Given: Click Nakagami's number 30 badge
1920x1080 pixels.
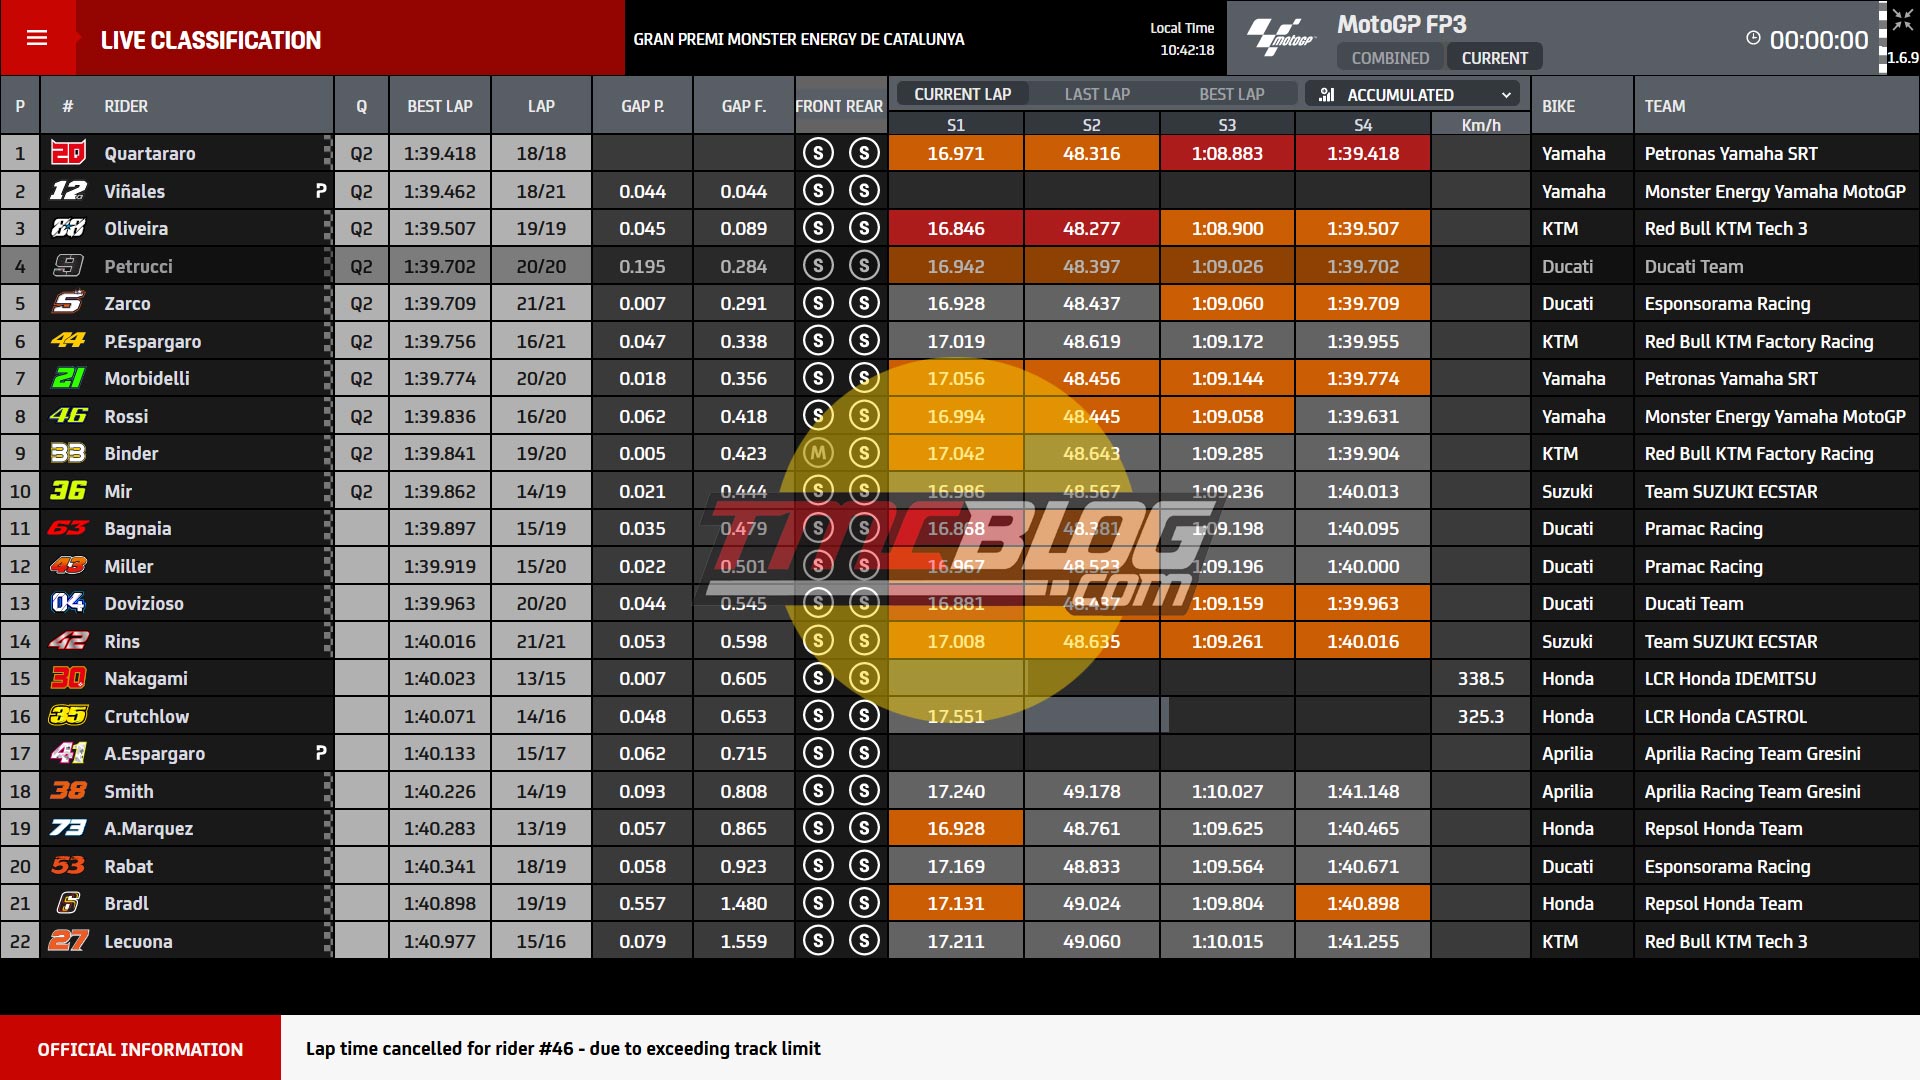Looking at the screenshot, I should click(x=68, y=678).
